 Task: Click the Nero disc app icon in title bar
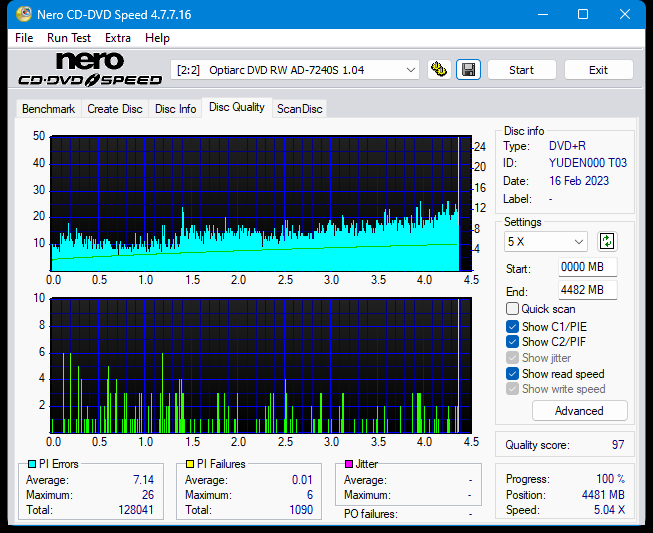coord(24,15)
